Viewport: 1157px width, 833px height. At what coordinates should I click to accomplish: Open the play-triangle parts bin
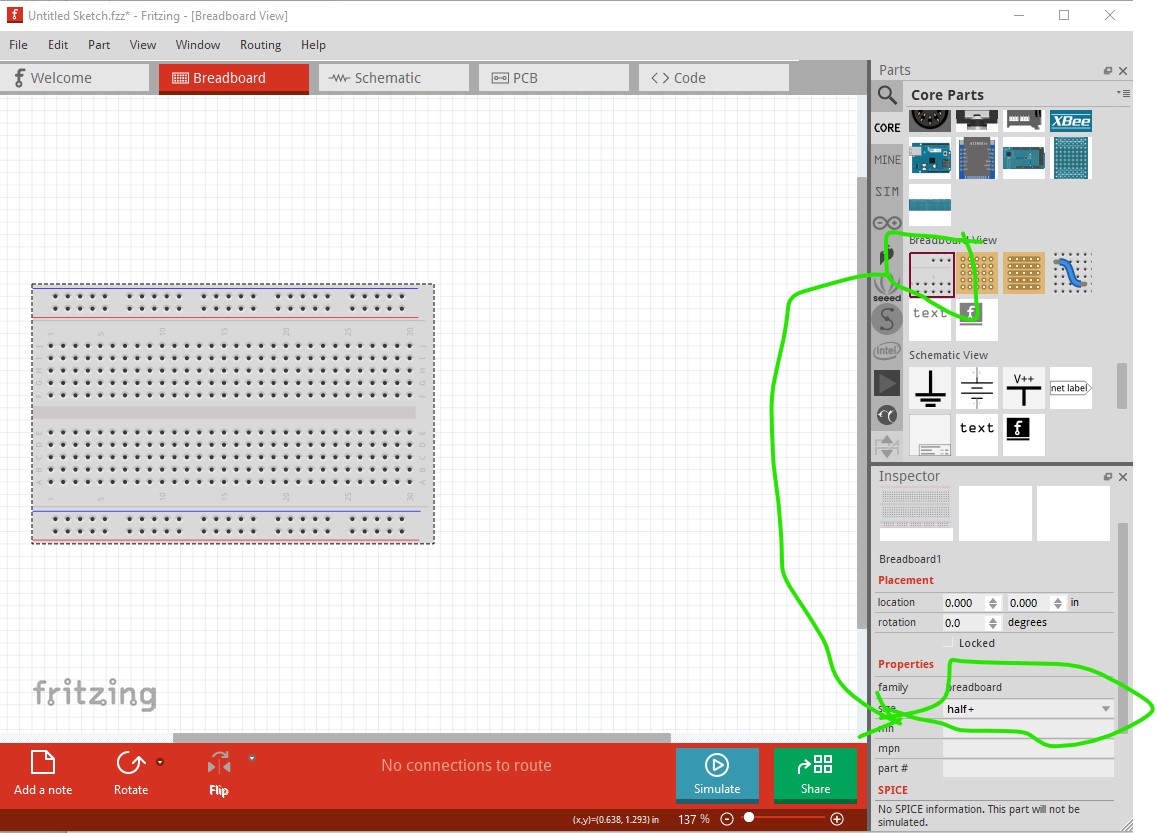tap(887, 384)
